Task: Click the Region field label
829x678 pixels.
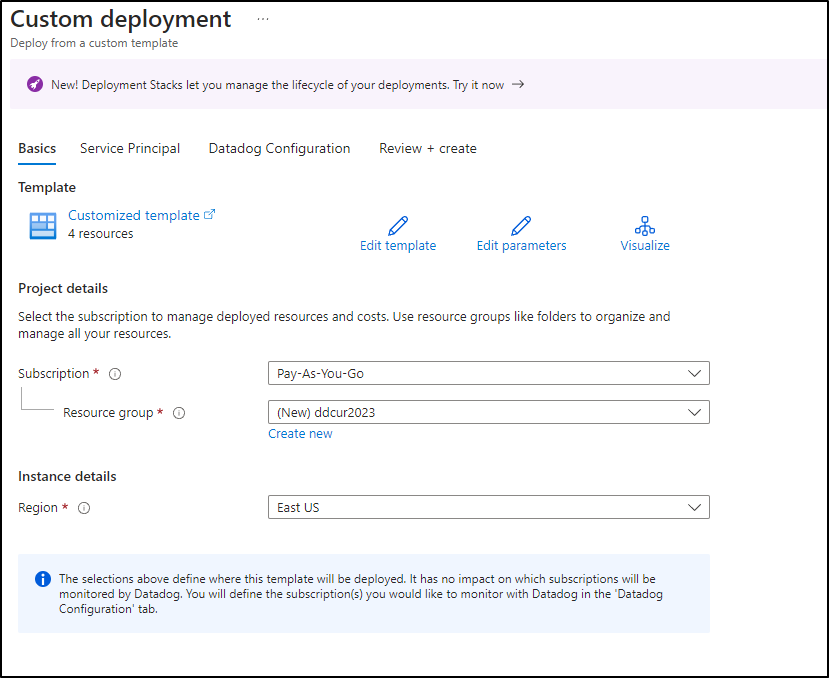Action: [38, 508]
